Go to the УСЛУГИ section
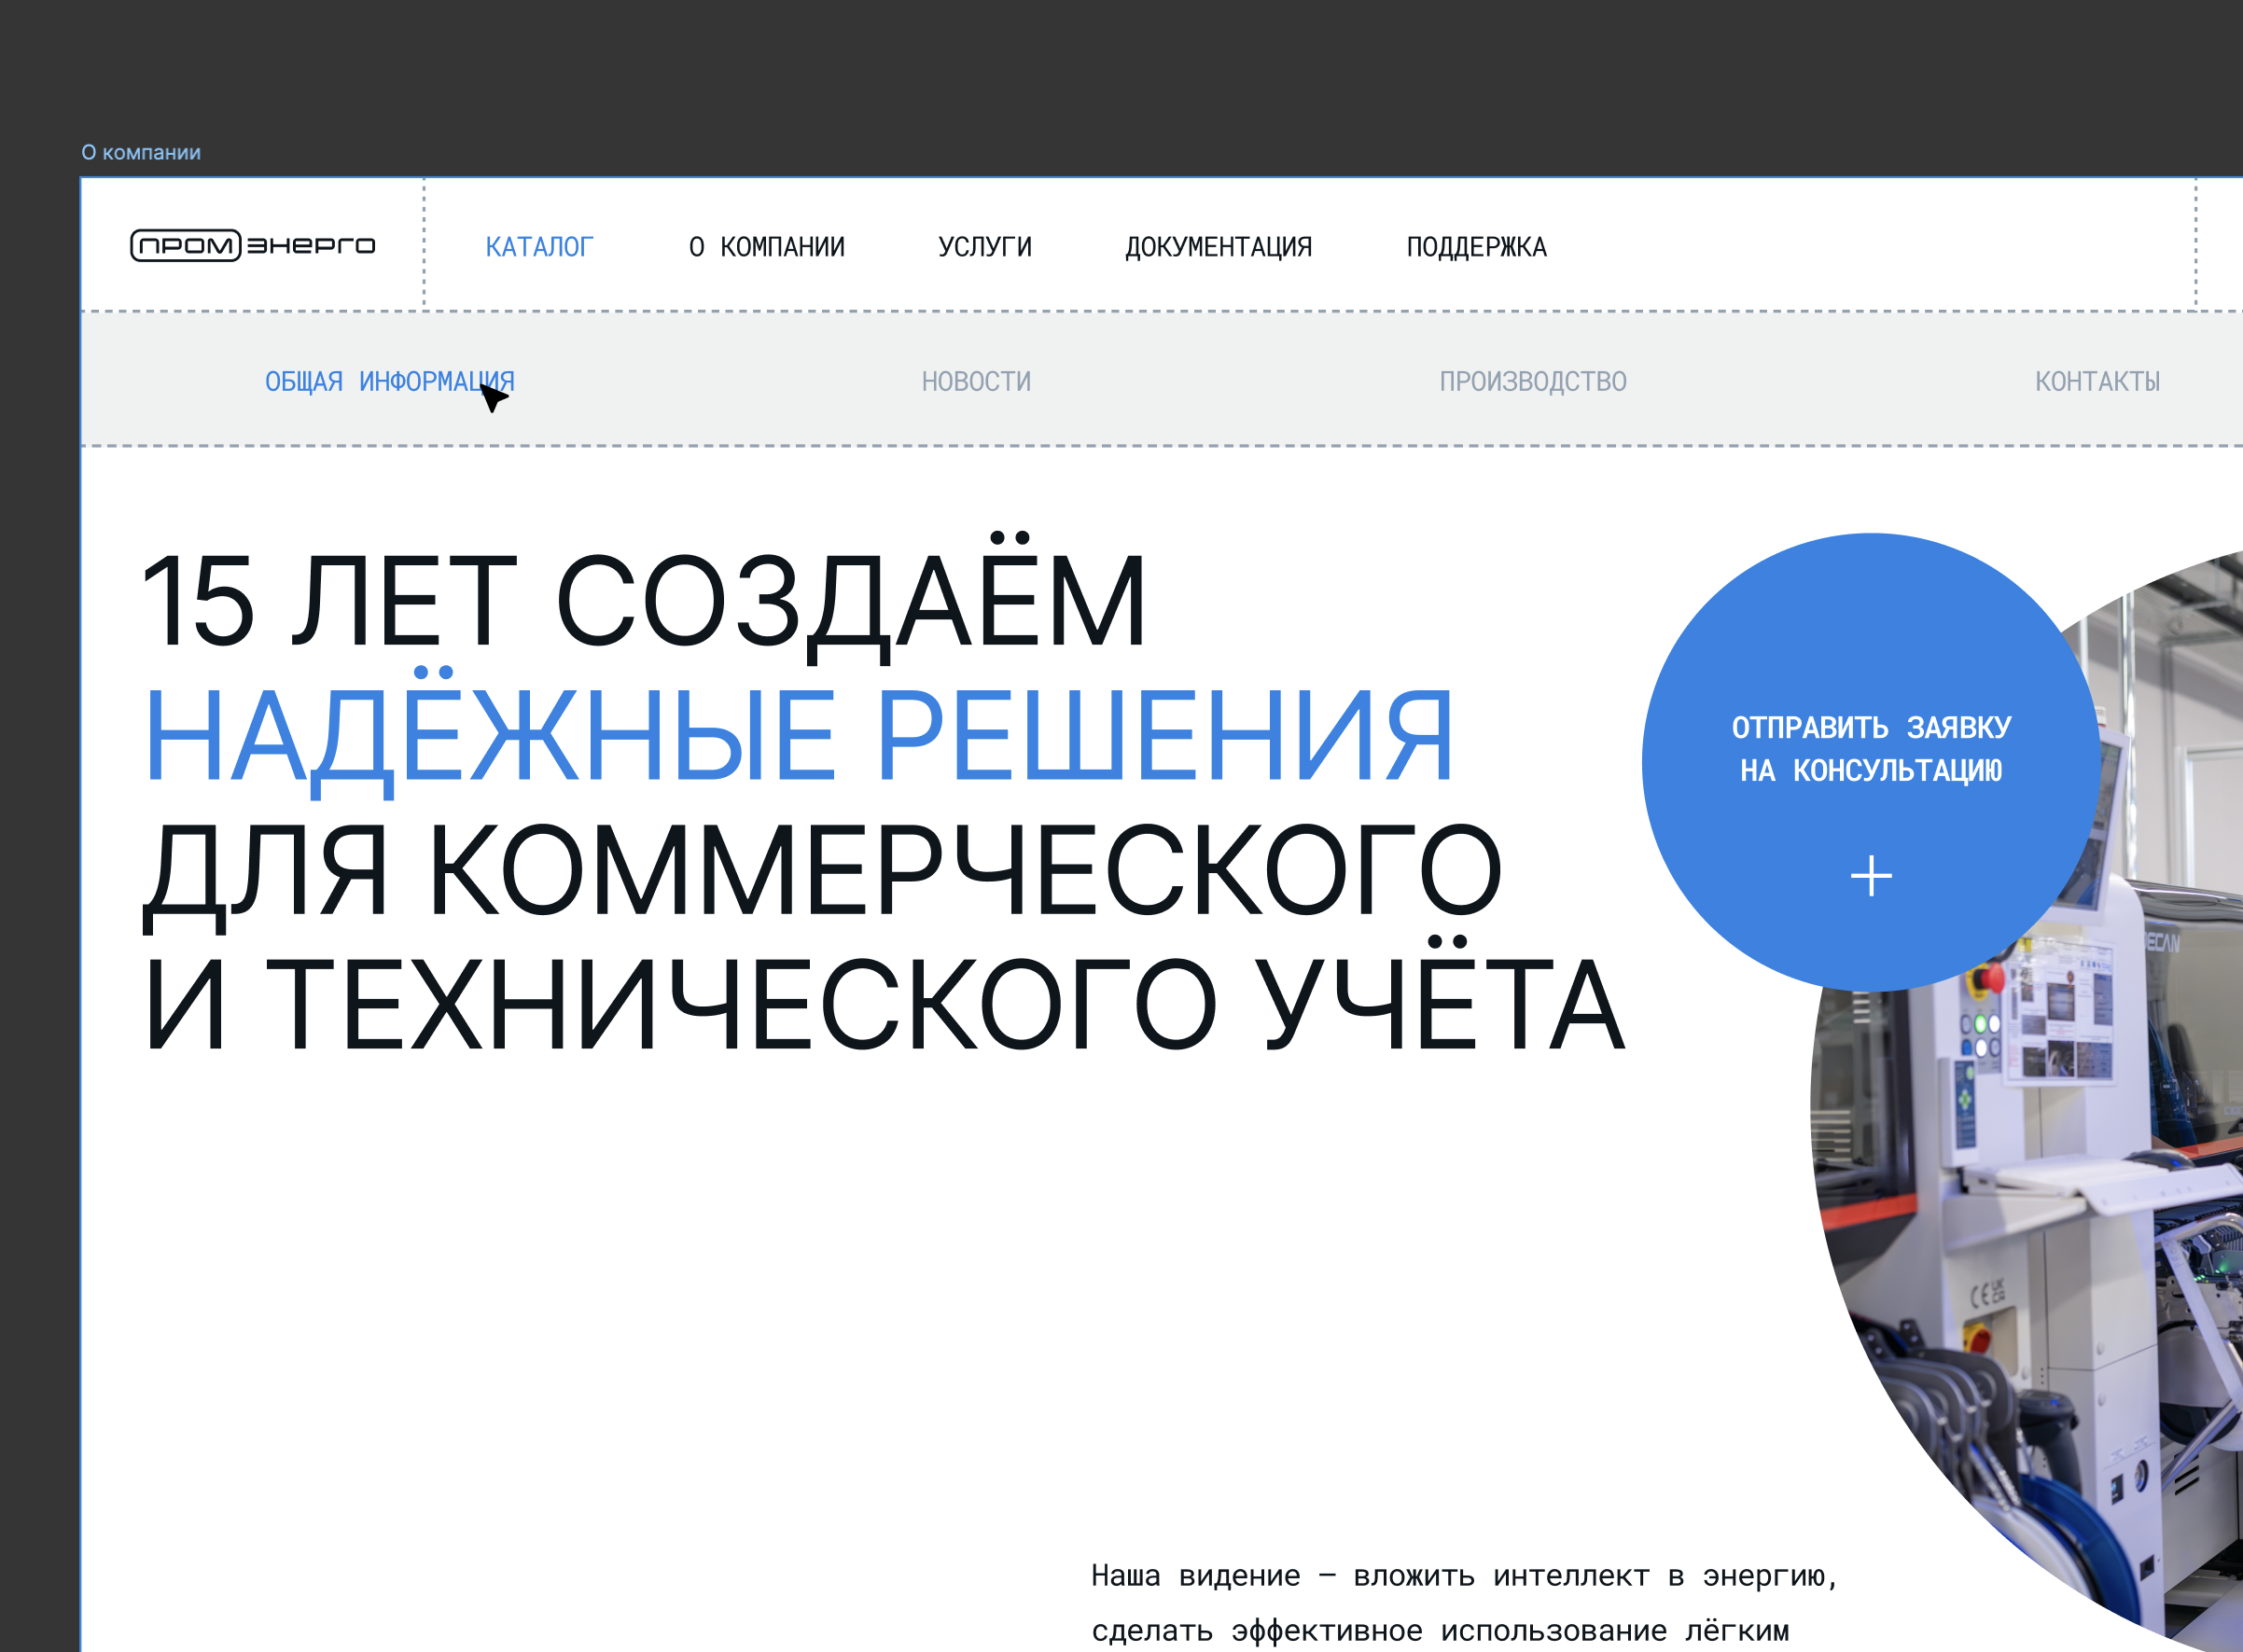 pyautogui.click(x=985, y=247)
